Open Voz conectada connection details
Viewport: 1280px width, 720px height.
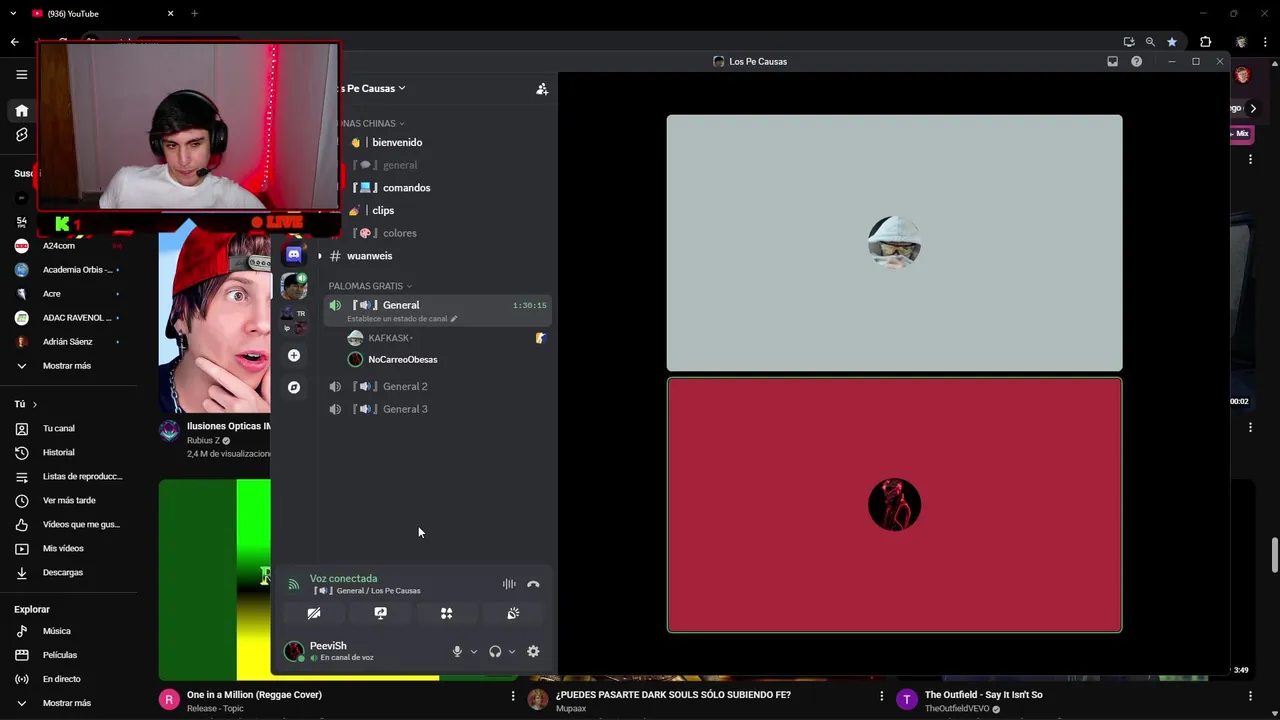pos(343,578)
